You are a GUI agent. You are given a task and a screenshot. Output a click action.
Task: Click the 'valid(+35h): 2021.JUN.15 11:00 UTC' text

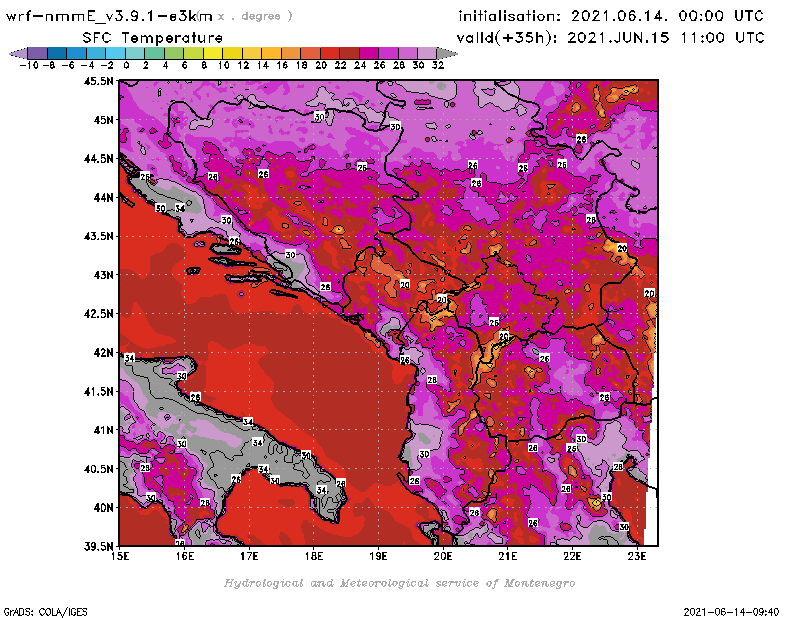click(610, 38)
